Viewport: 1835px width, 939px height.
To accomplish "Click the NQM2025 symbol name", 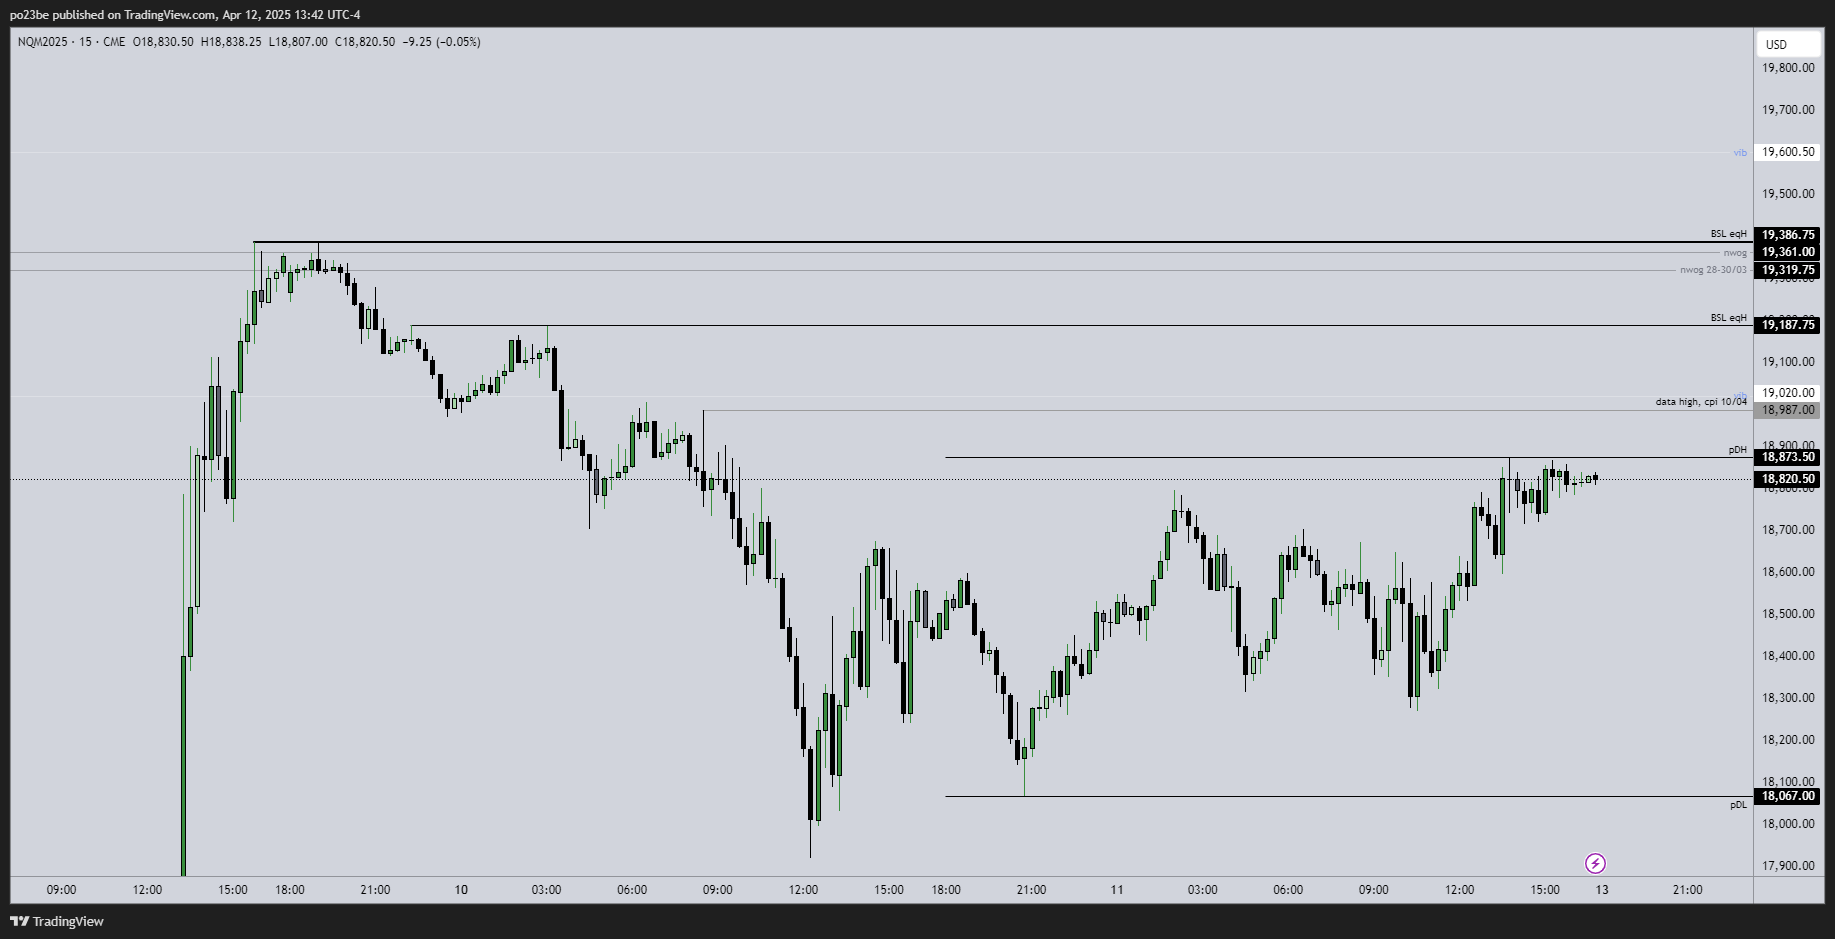I will pyautogui.click(x=43, y=42).
